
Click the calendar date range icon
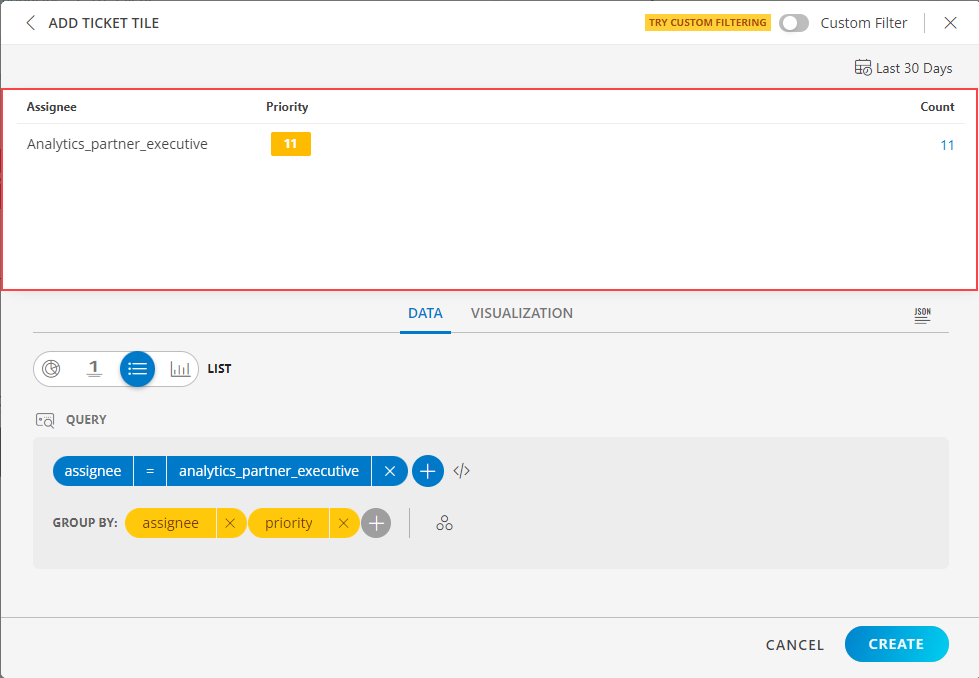coord(862,67)
